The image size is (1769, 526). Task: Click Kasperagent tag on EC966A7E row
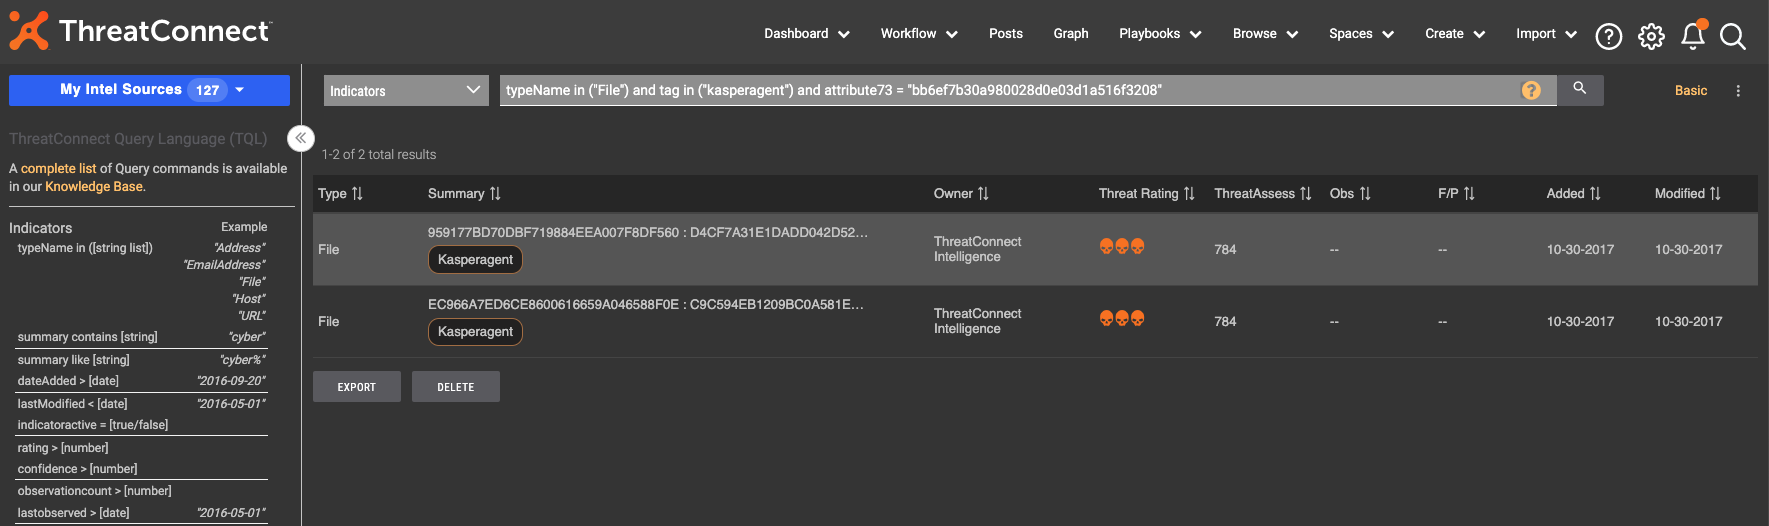tap(475, 332)
